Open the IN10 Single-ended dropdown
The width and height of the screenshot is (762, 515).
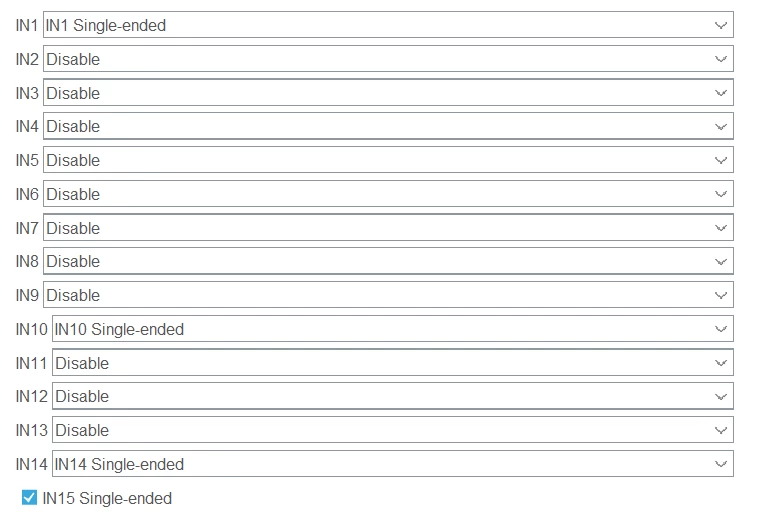click(393, 329)
